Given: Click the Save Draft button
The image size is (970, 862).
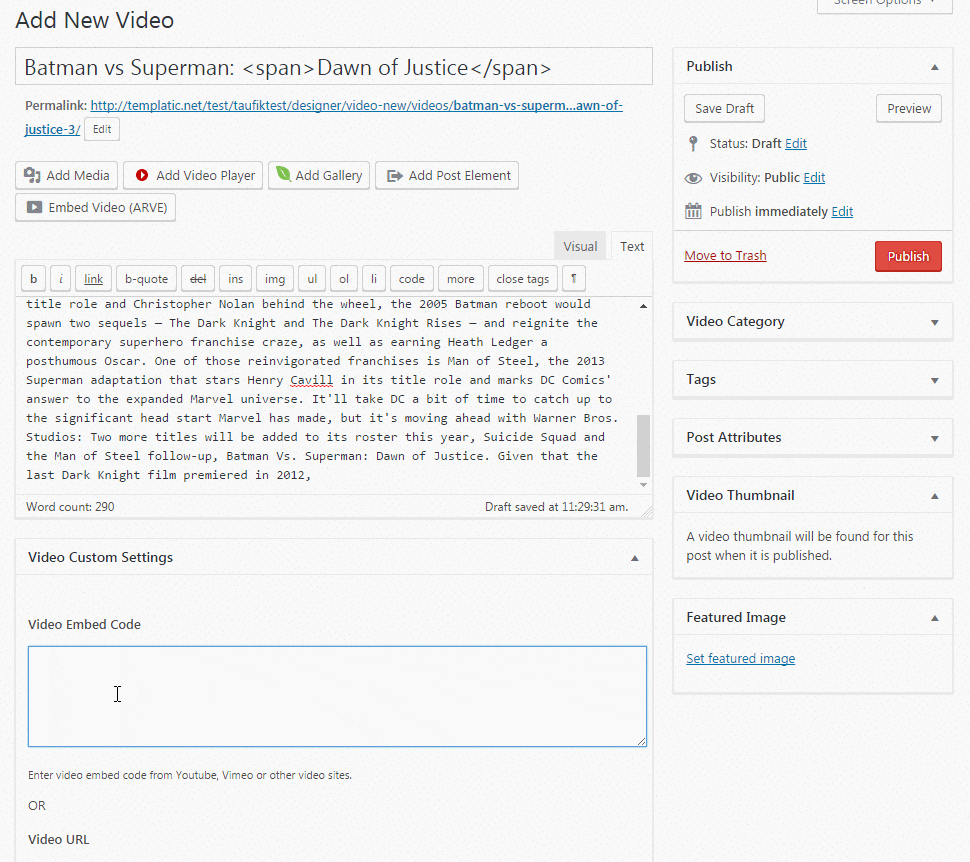Looking at the screenshot, I should click(724, 108).
